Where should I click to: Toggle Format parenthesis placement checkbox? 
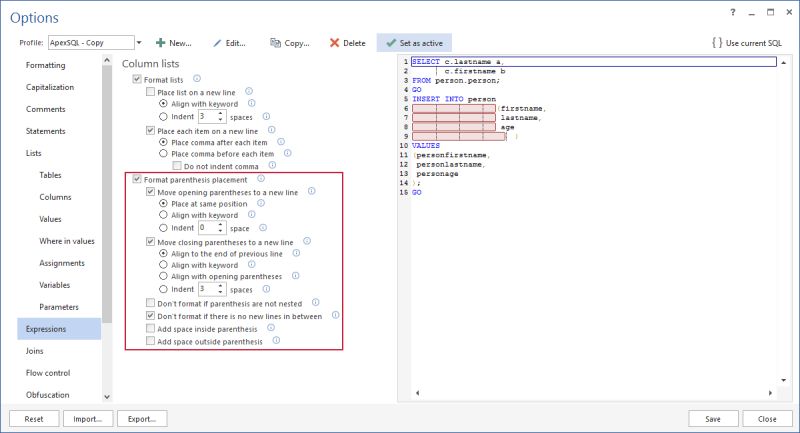click(137, 179)
